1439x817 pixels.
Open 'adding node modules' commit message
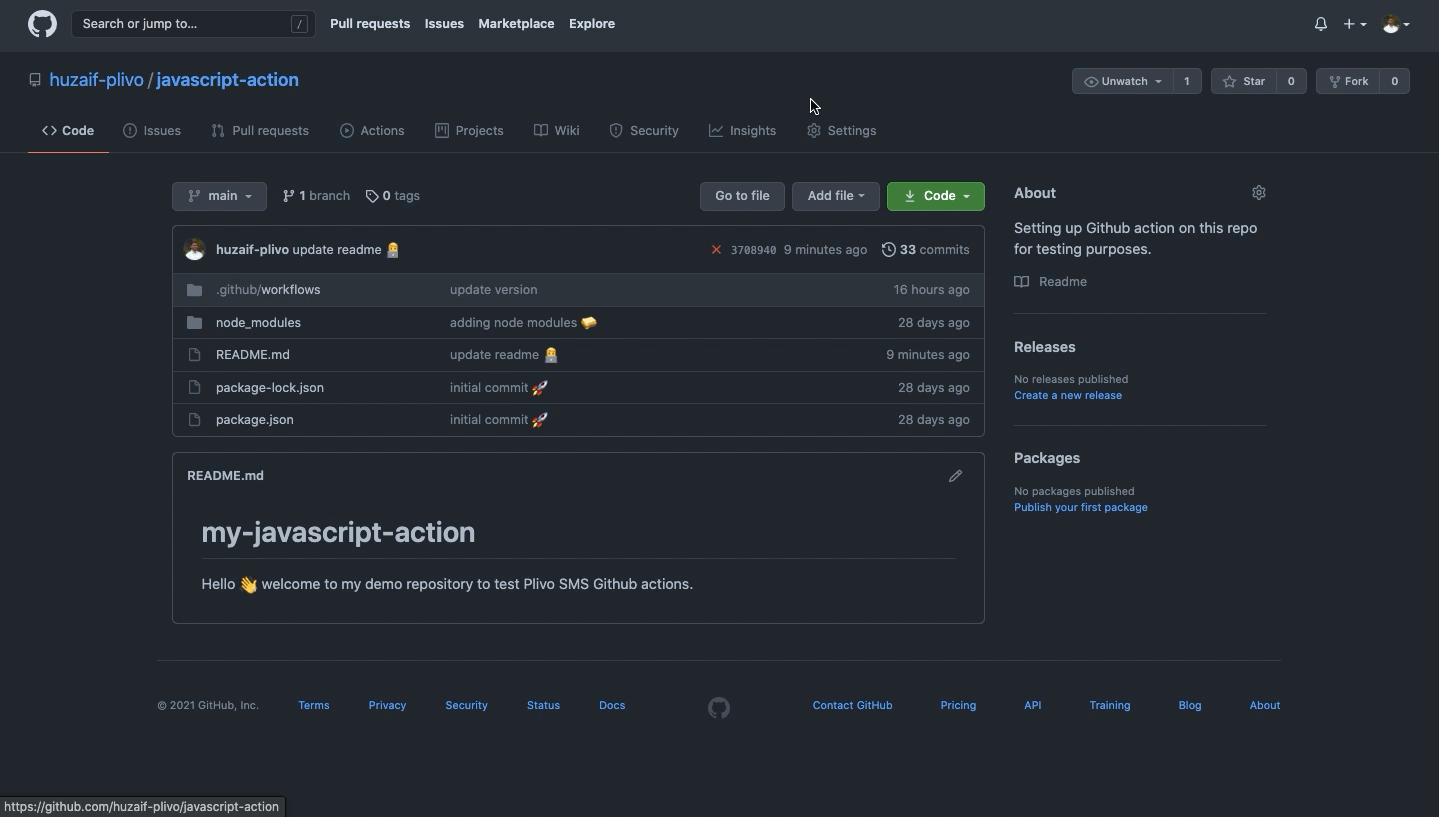[x=522, y=323]
